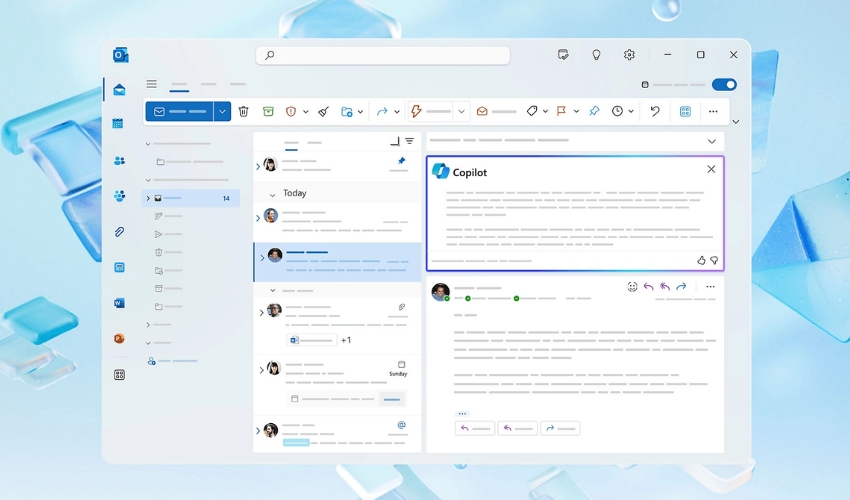This screenshot has height=500, width=850.
Task: Give Copilot summary a thumbs down
Action: tap(714, 260)
